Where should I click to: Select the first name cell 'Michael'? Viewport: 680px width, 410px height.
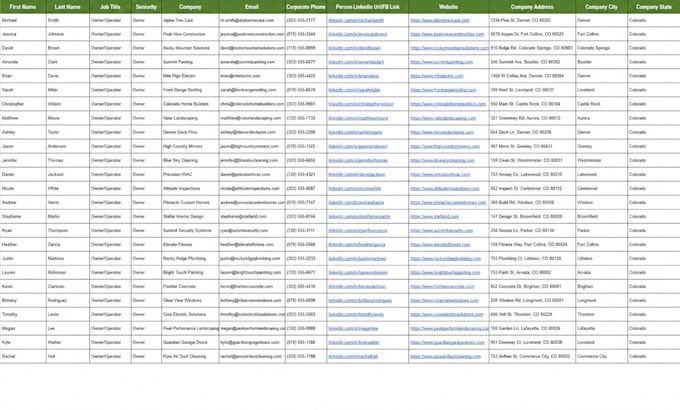click(x=23, y=20)
